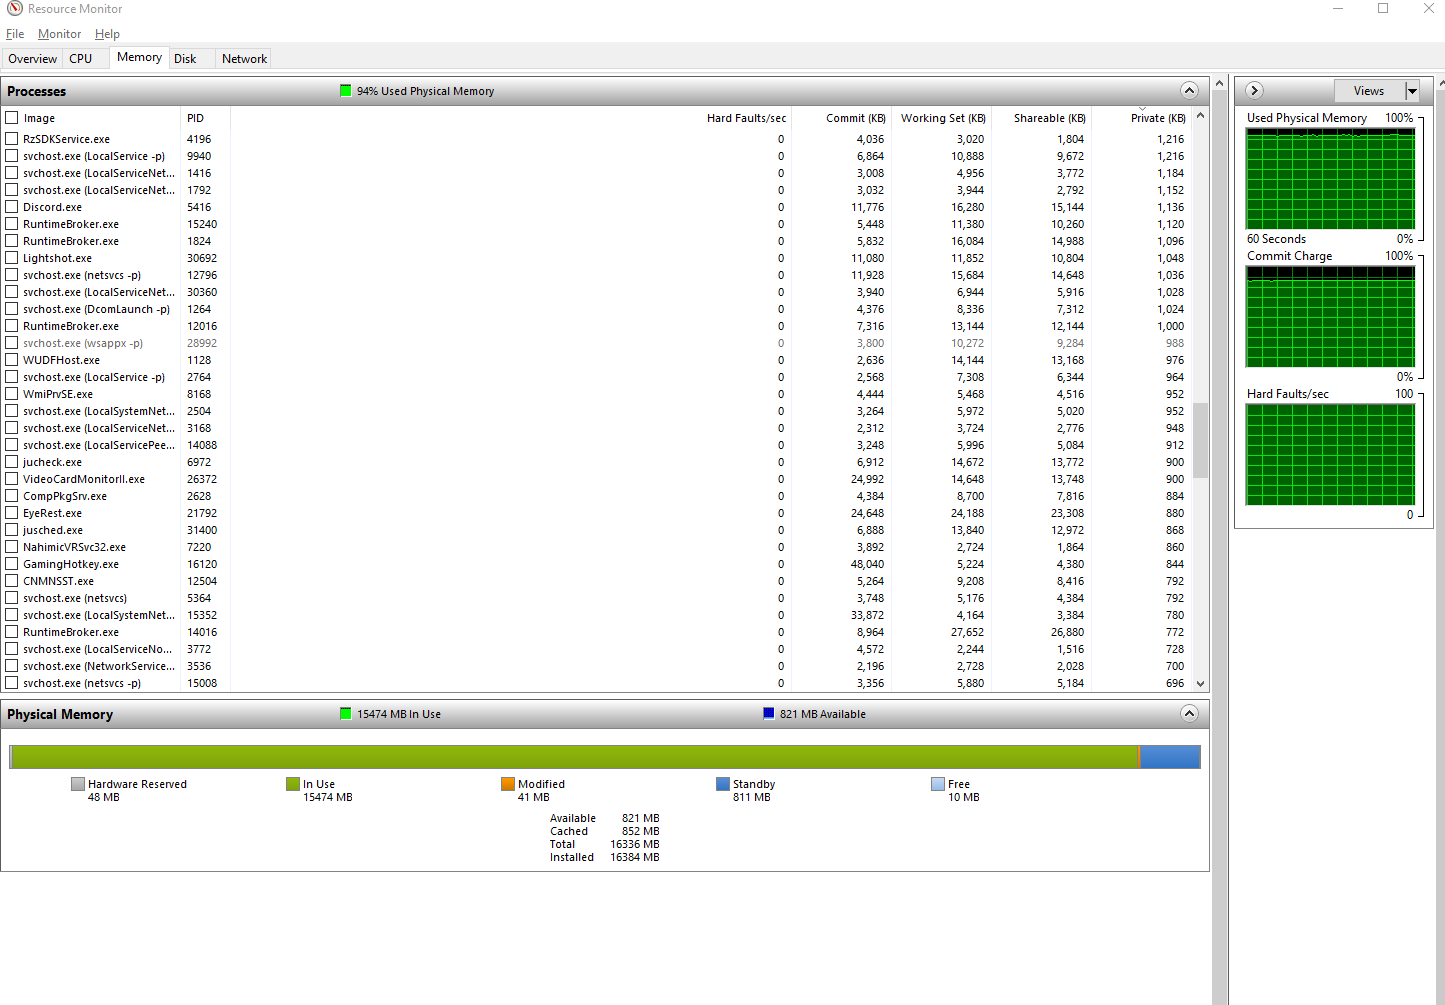The image size is (1445, 1005).
Task: Click the Views button
Action: coord(1369,91)
